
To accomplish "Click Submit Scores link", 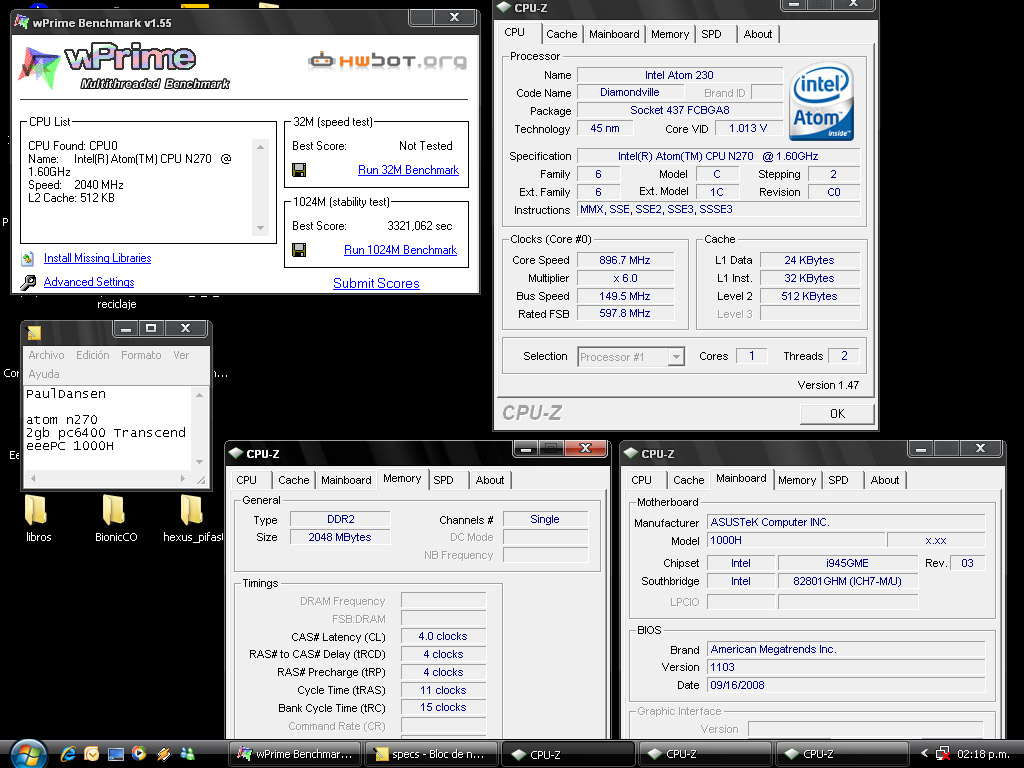I will click(x=376, y=283).
